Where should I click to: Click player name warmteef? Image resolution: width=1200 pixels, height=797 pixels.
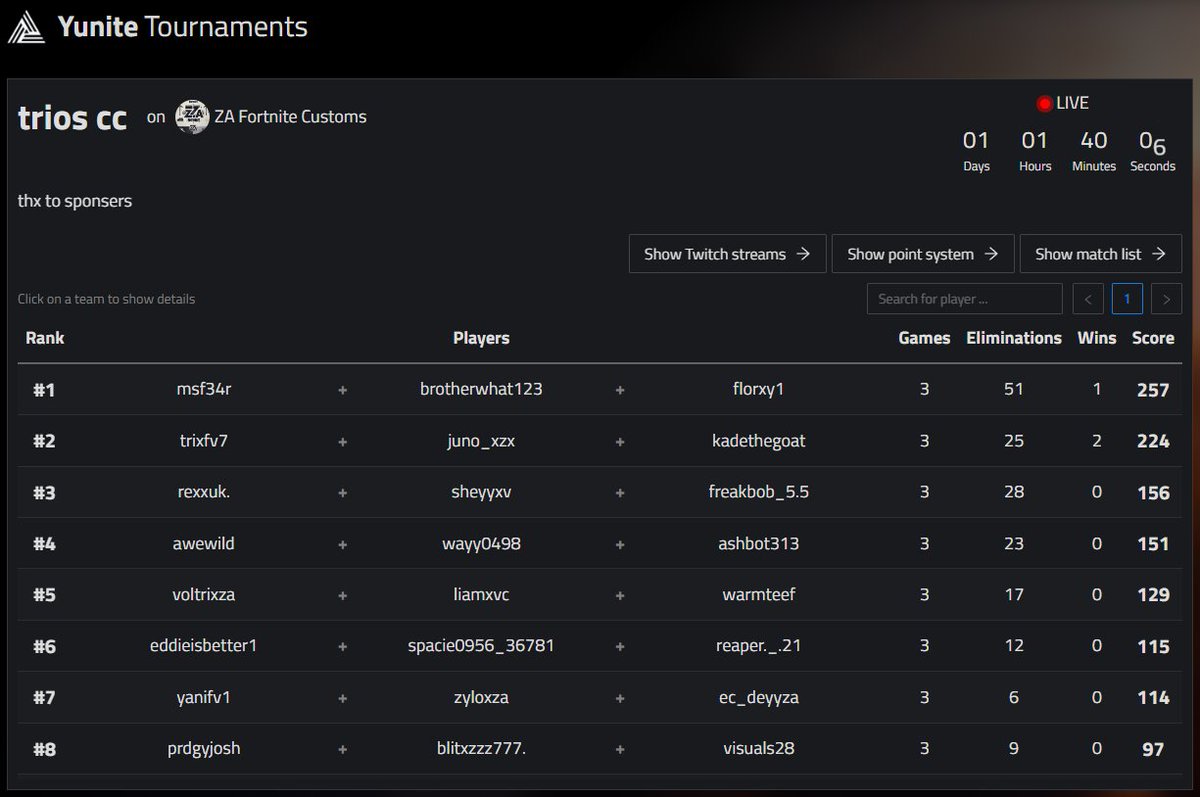pyautogui.click(x=758, y=595)
